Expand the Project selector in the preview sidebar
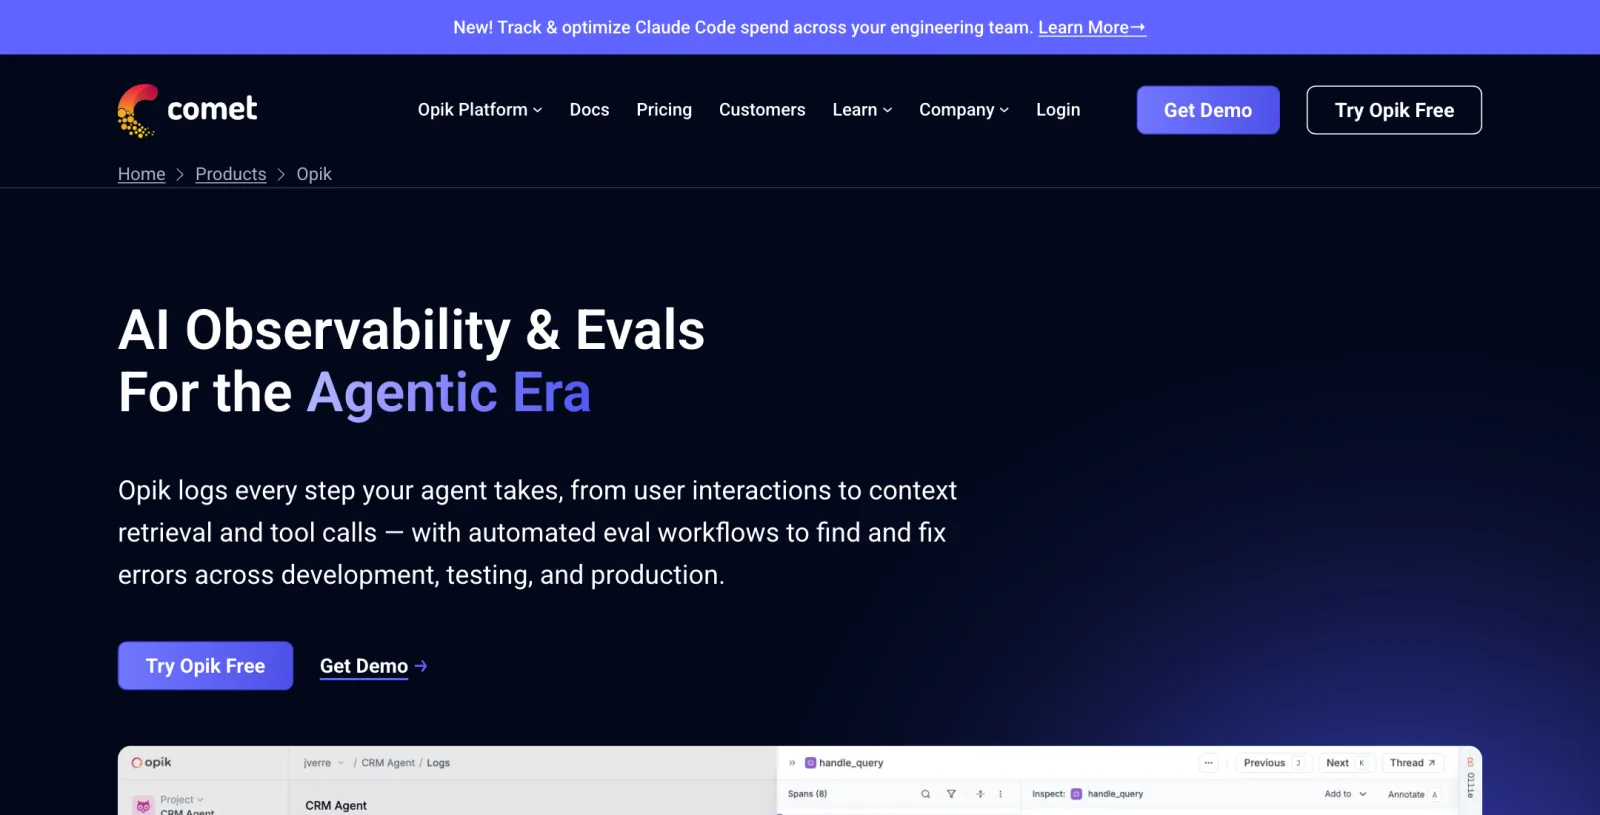Screen dimensions: 1600x815 tap(181, 800)
